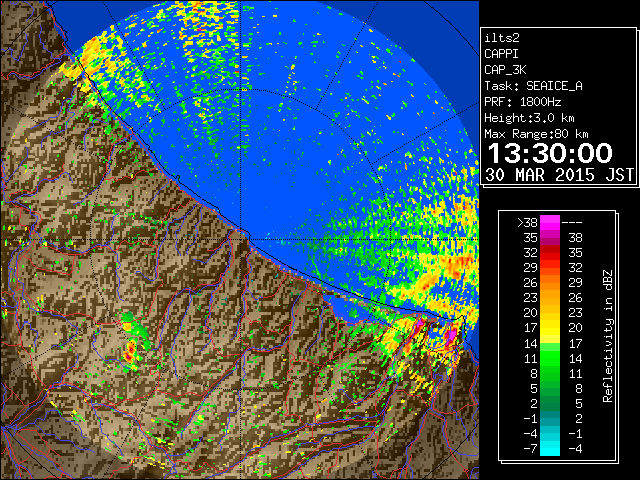Click the bright red 32–35 dBZ legend band
The height and width of the screenshot is (480, 640).
[550, 253]
